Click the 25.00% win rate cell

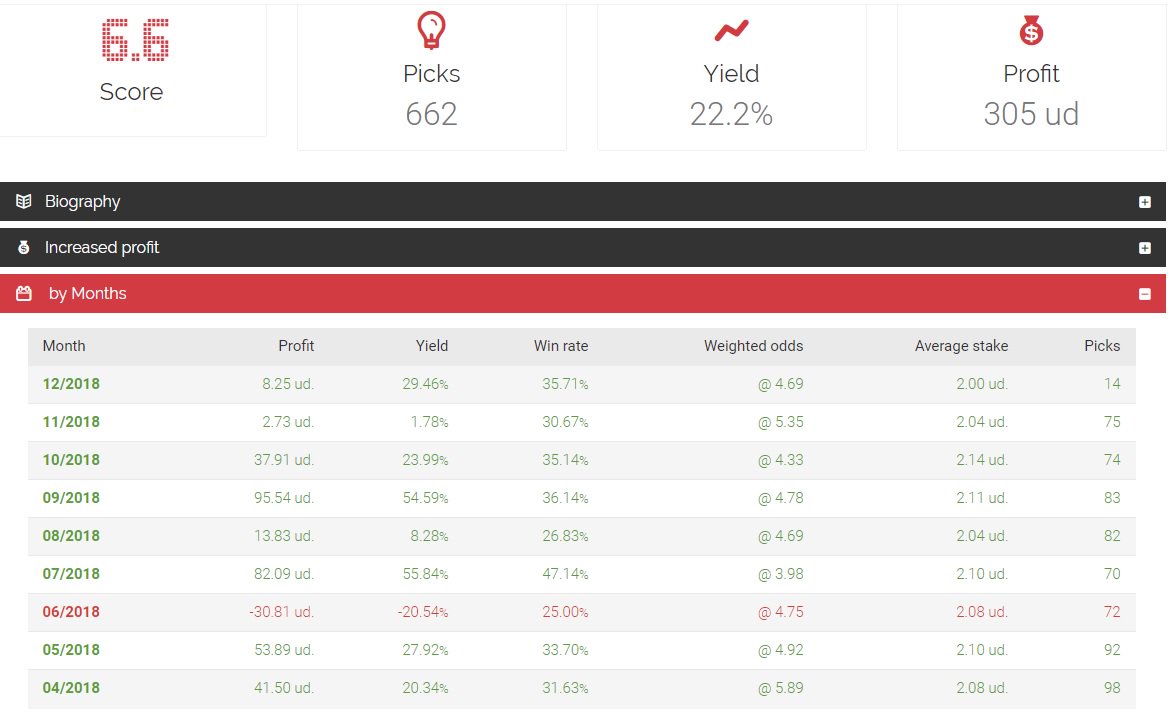(x=565, y=612)
